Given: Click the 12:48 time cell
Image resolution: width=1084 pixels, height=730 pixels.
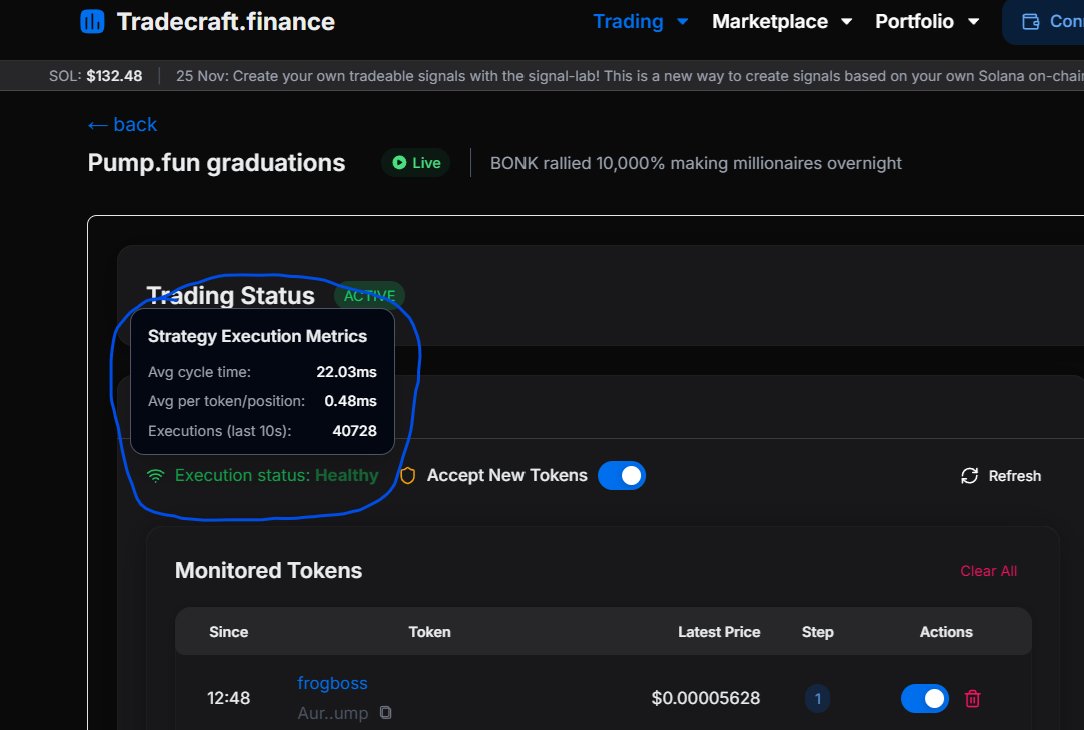Looking at the screenshot, I should point(228,698).
